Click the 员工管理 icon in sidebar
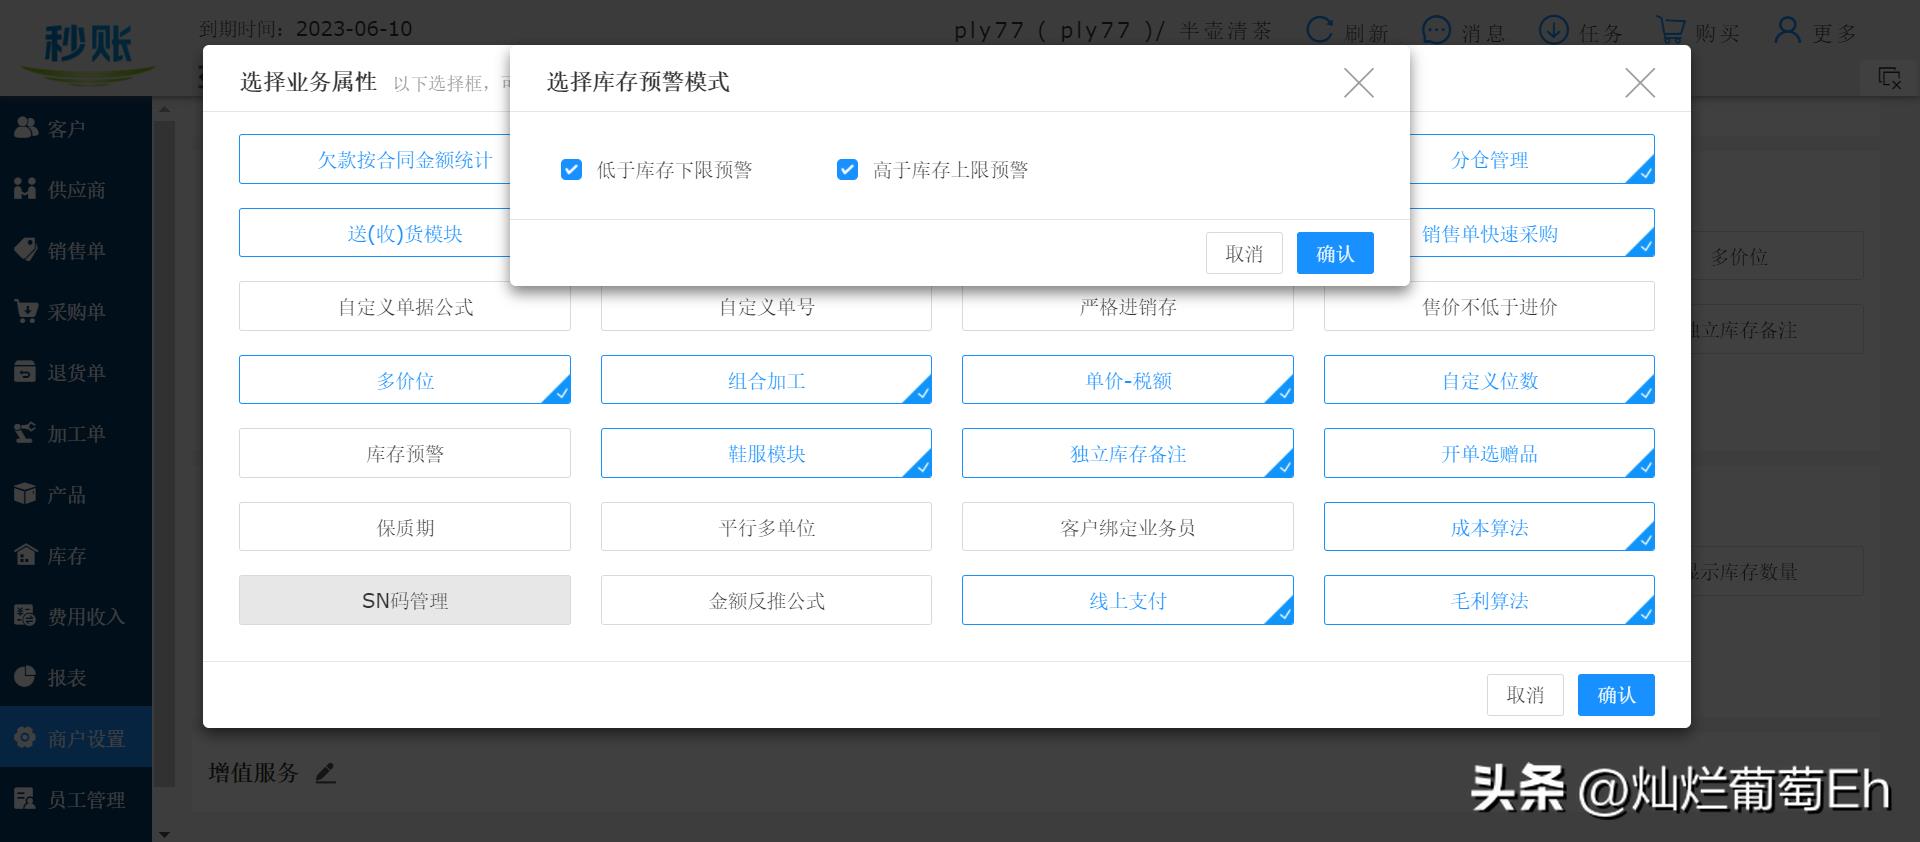This screenshot has height=842, width=1920. click(25, 798)
